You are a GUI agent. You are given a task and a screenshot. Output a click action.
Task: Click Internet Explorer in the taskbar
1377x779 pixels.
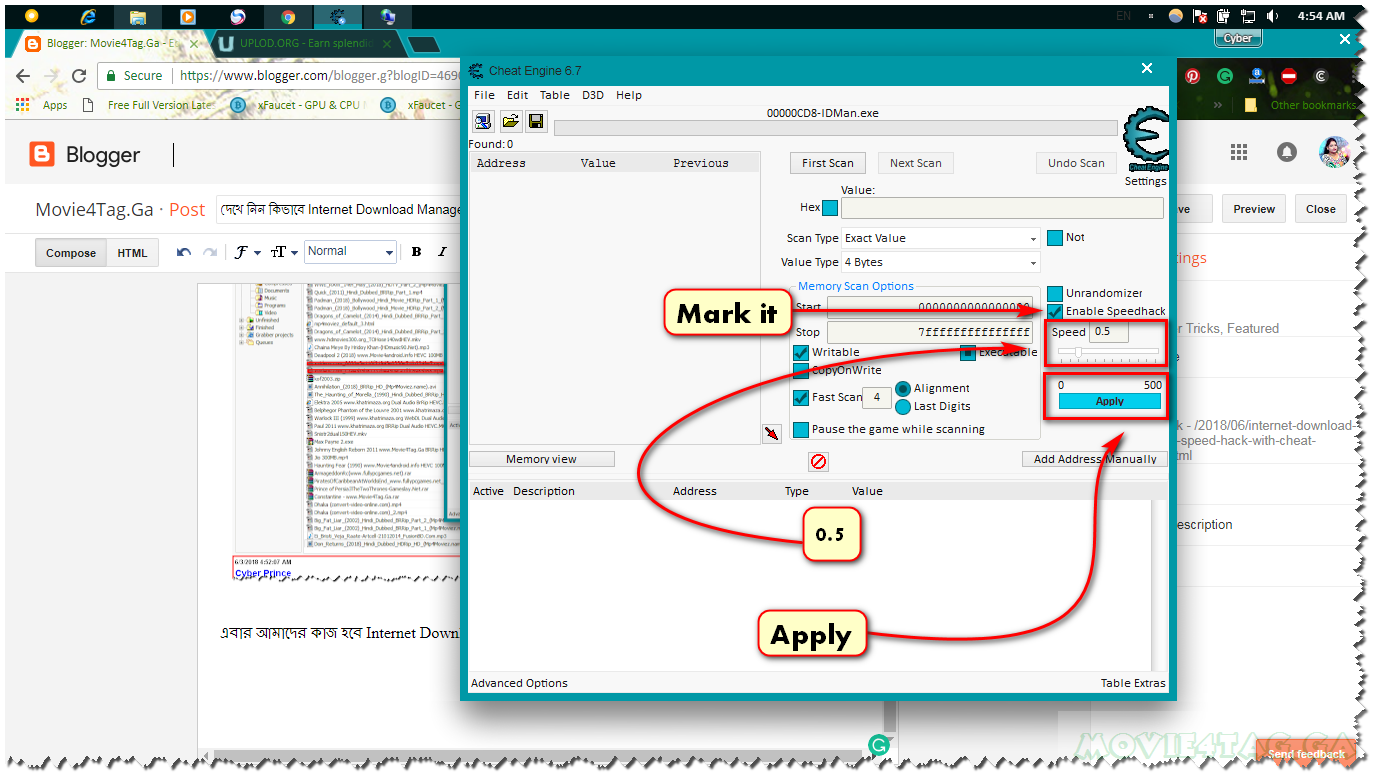(89, 17)
